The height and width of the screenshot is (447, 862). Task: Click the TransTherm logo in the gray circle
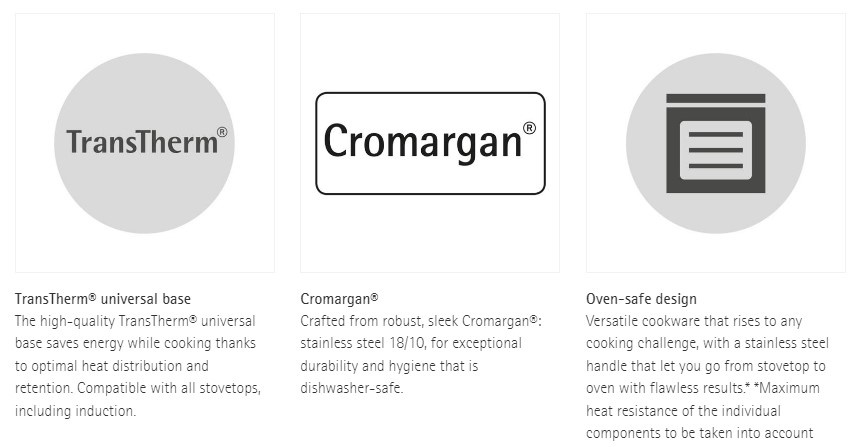pyautogui.click(x=145, y=142)
